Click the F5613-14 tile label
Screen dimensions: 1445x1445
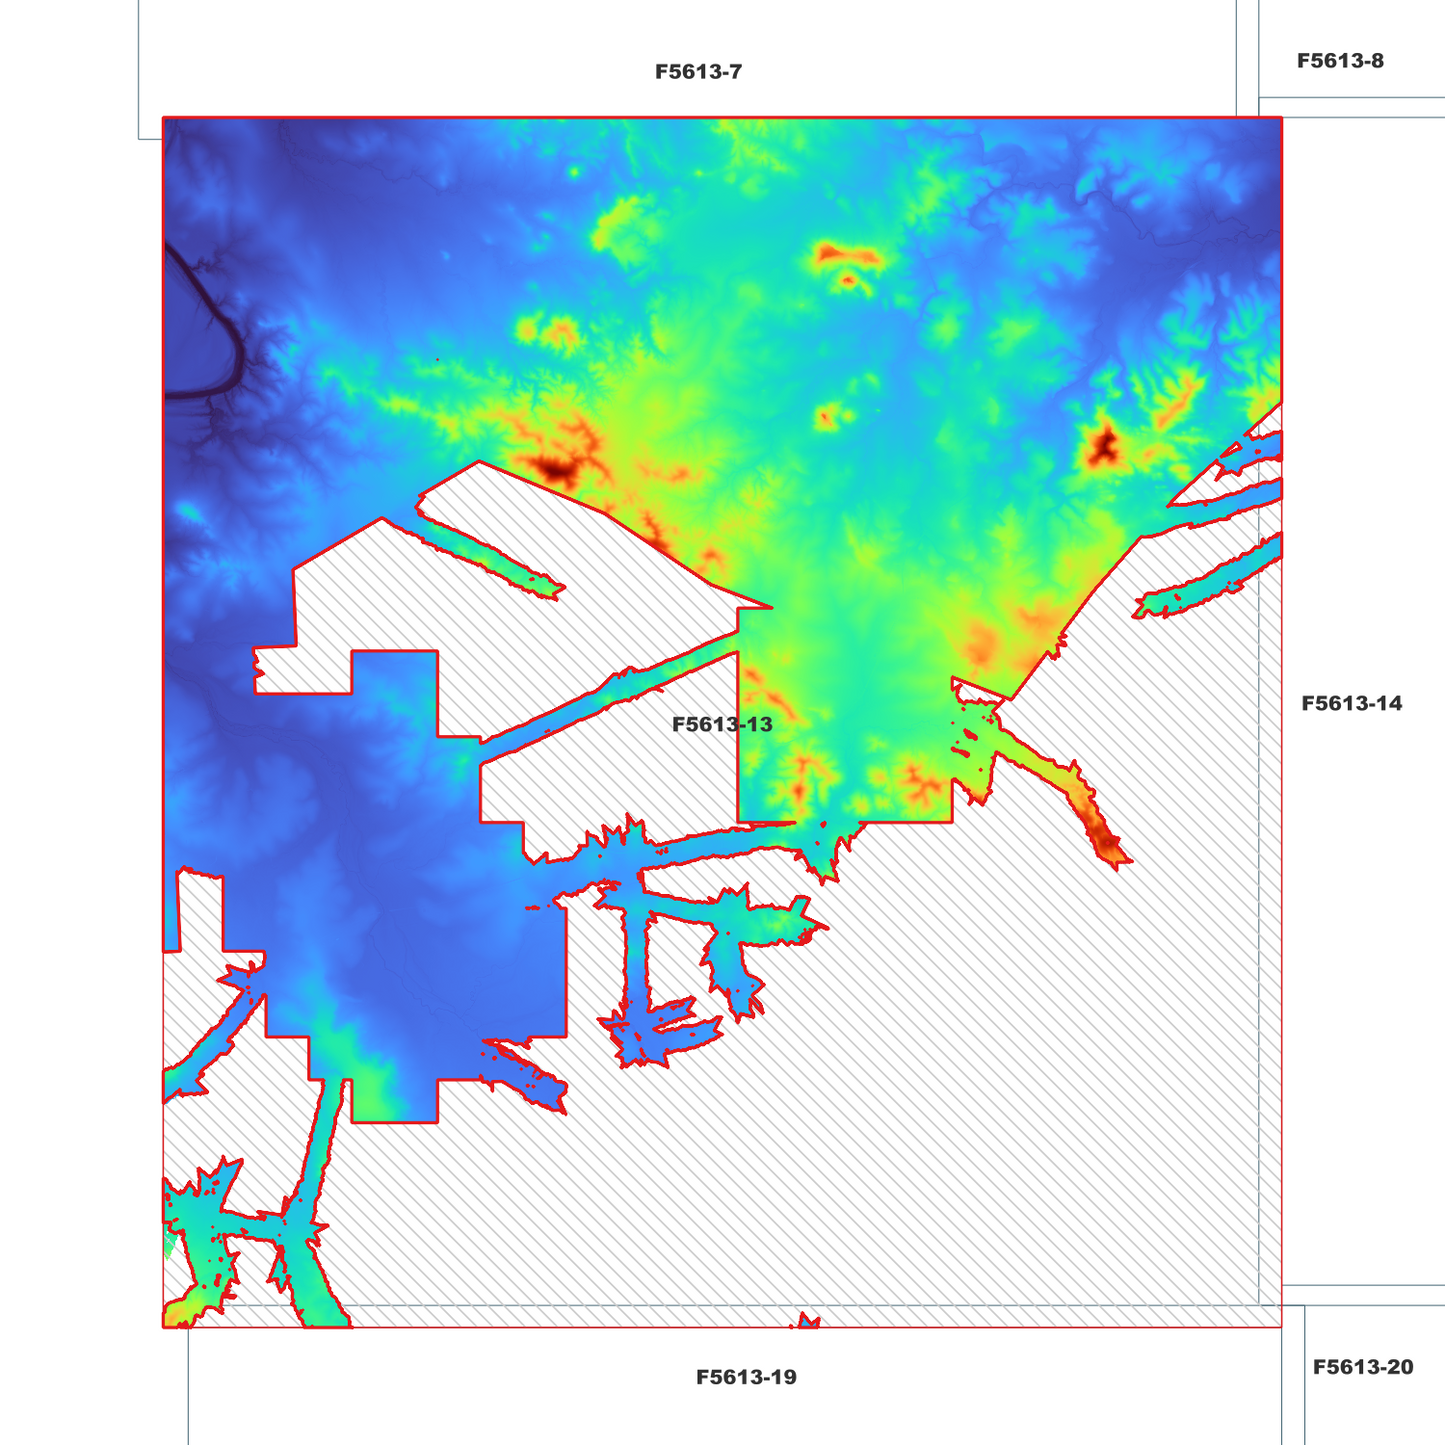pos(1351,703)
